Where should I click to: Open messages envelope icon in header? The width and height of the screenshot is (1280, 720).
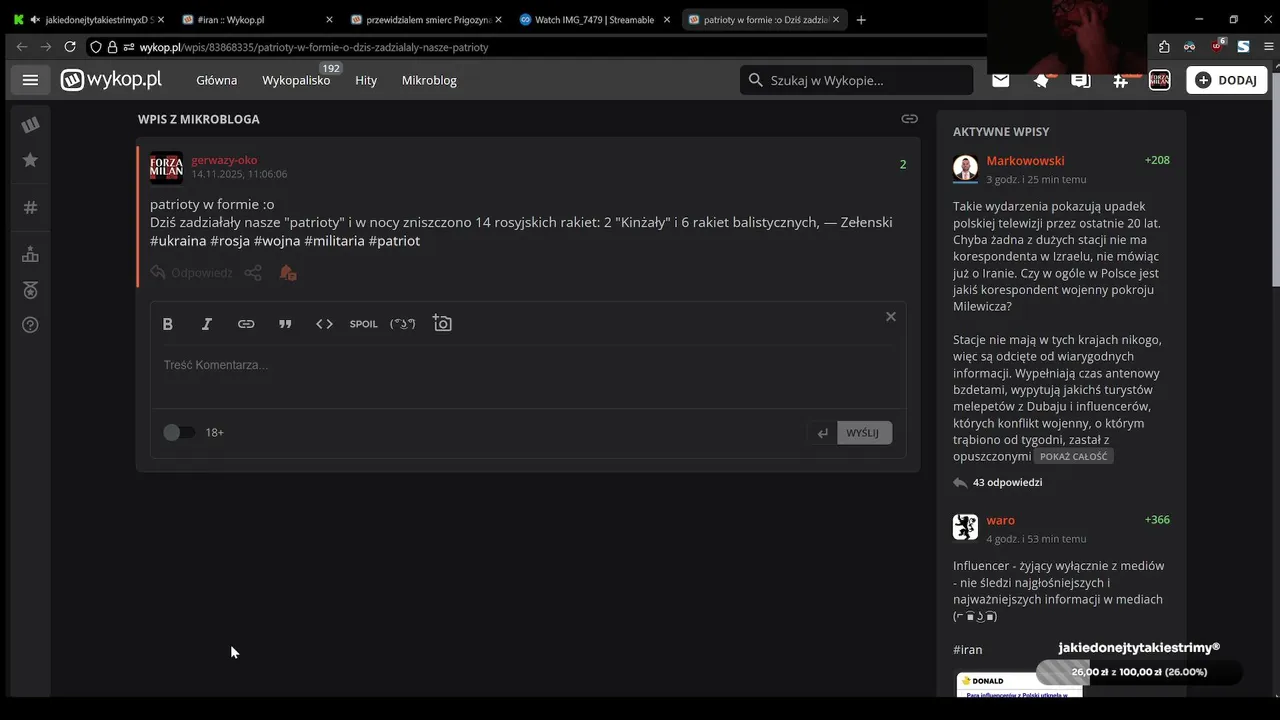click(x=1000, y=80)
